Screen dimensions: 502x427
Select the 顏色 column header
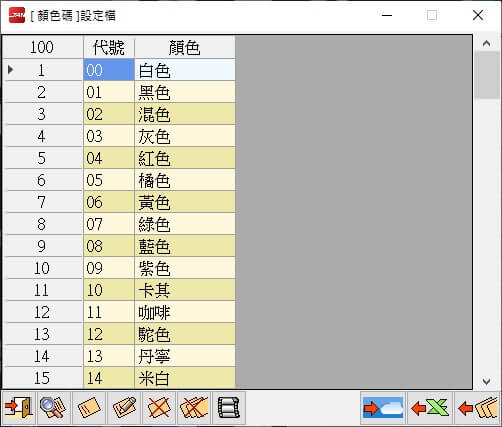pyautogui.click(x=185, y=47)
